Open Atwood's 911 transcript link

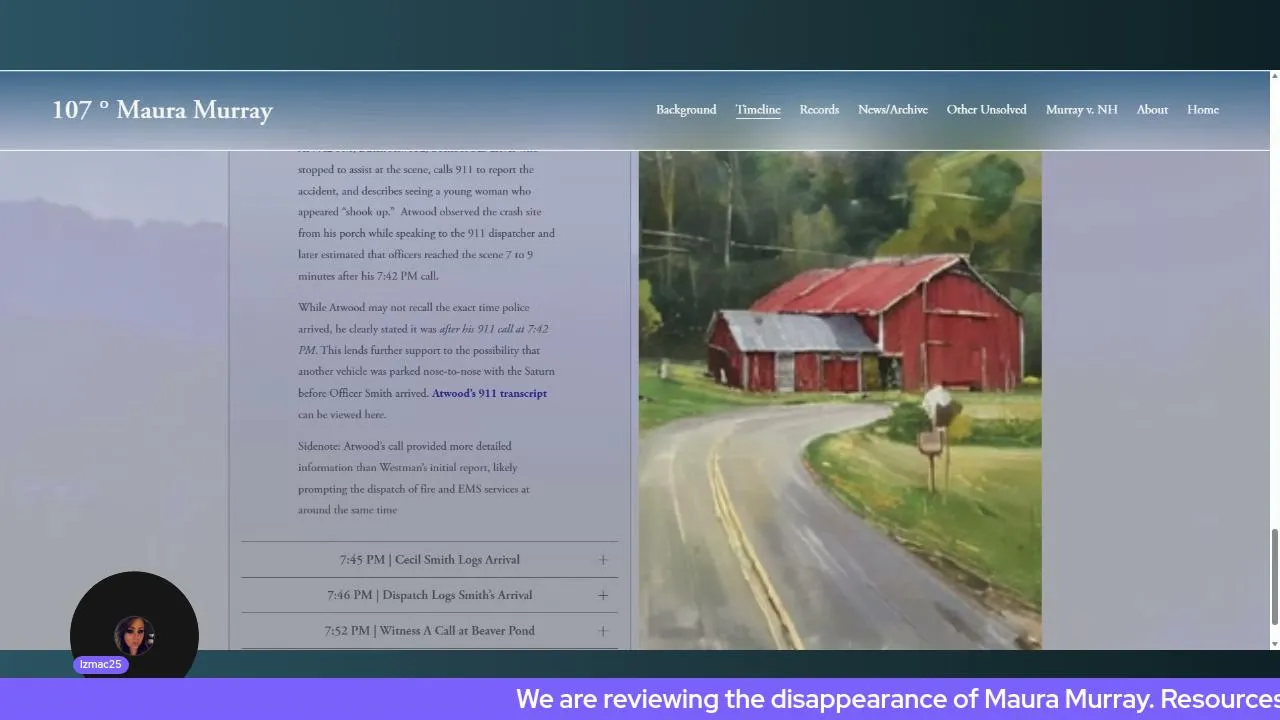[489, 393]
